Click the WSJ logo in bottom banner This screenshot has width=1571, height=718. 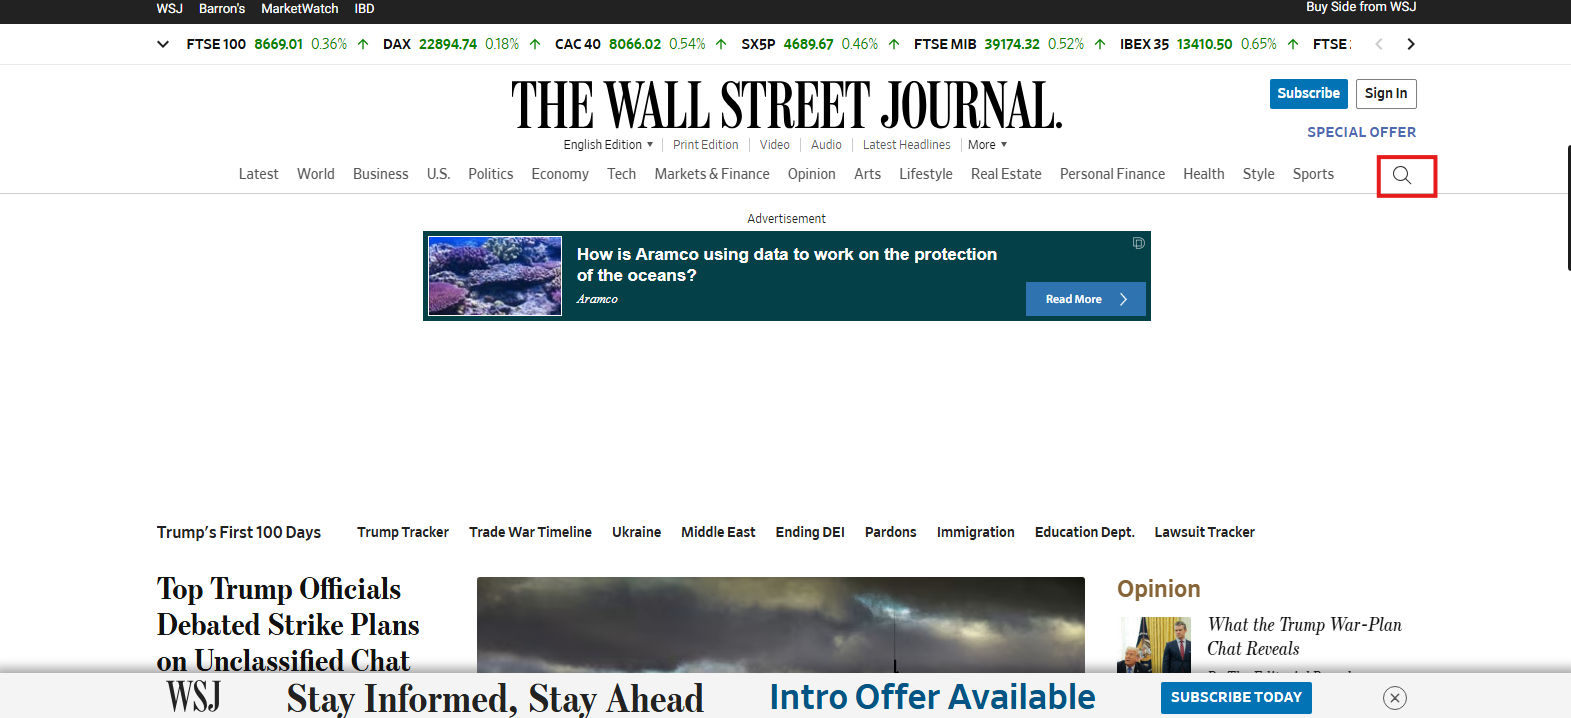(x=193, y=697)
